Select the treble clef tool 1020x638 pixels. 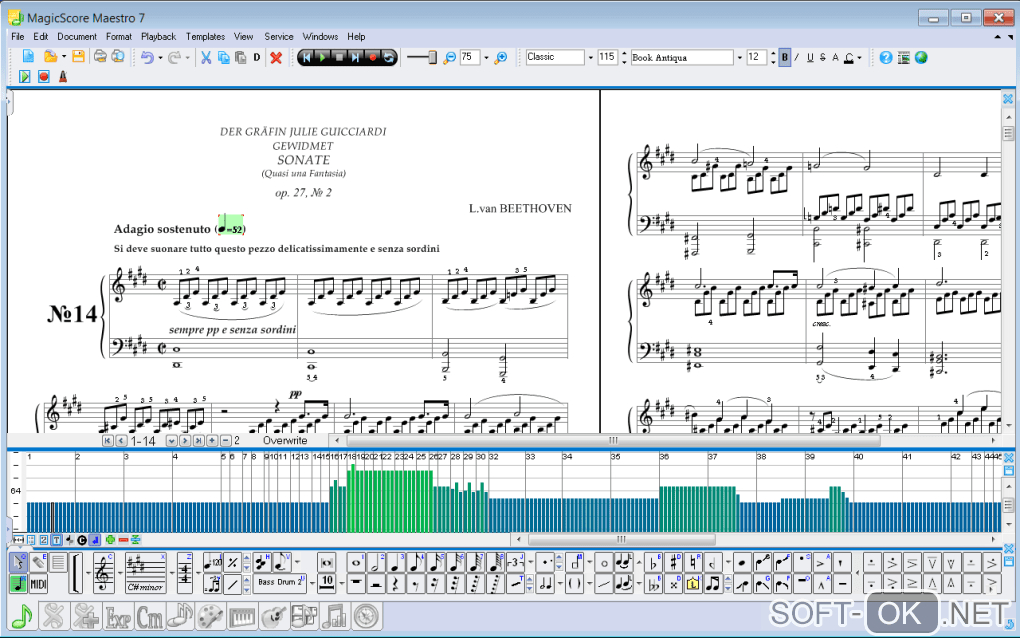click(104, 573)
